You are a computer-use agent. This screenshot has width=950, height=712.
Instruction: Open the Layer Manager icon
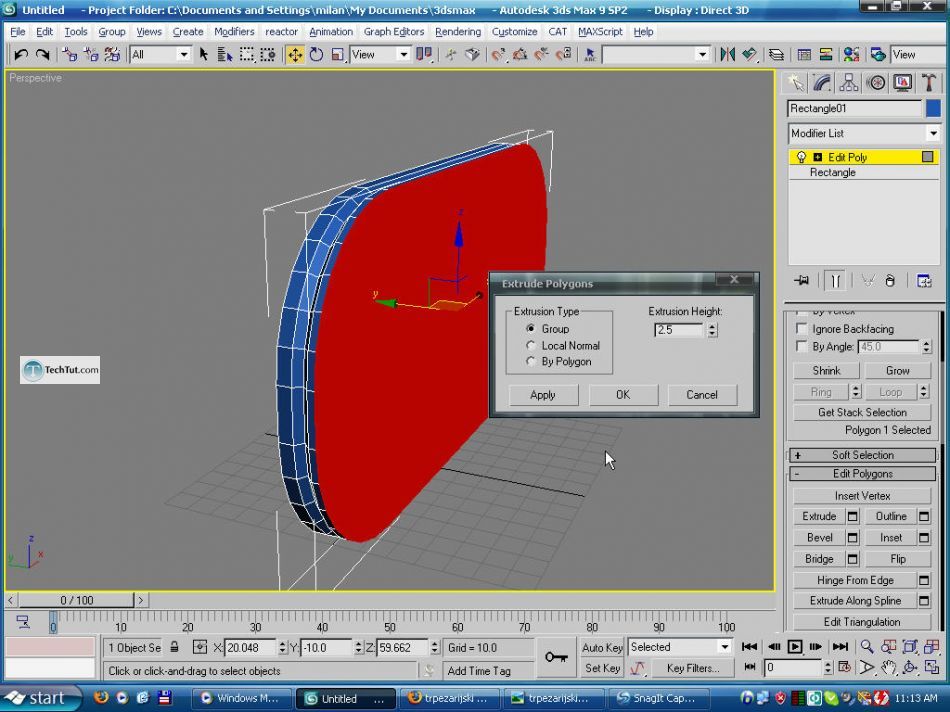click(776, 55)
